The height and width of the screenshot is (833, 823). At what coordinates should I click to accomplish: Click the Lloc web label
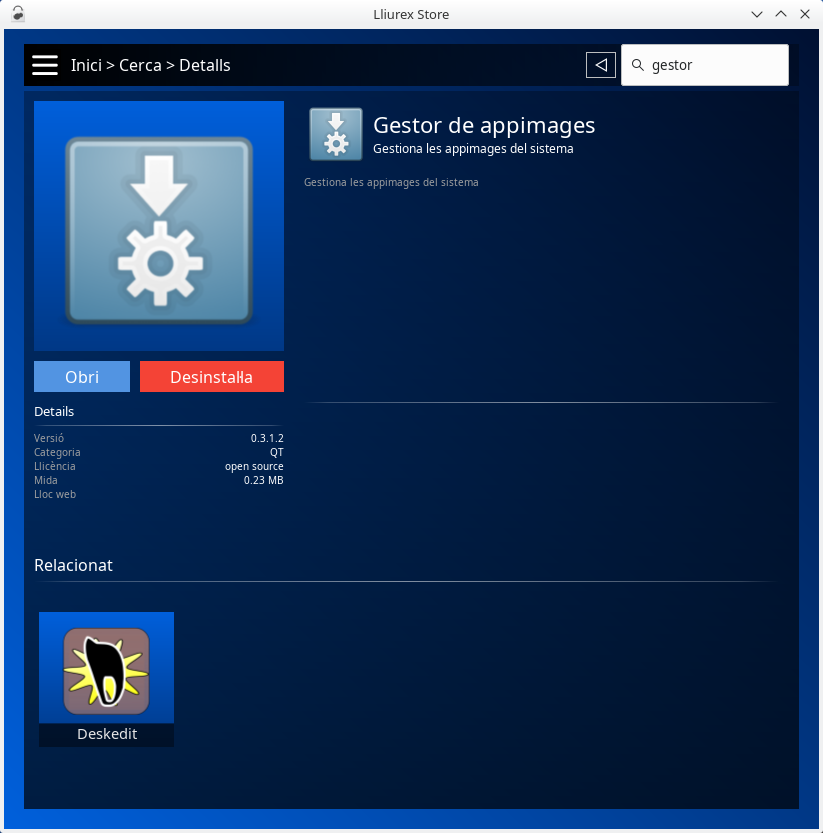click(x=55, y=494)
